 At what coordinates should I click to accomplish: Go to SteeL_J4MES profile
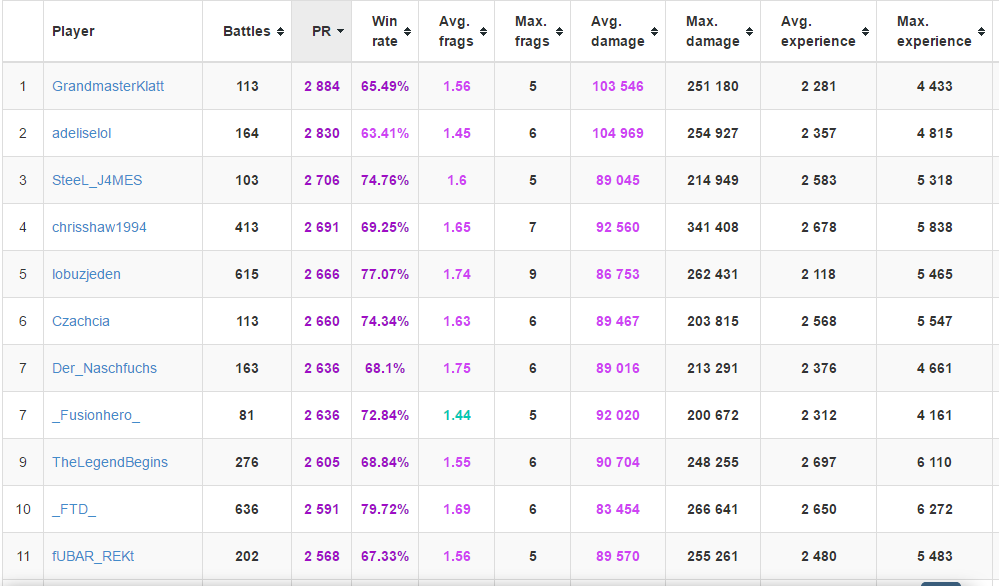[97, 180]
